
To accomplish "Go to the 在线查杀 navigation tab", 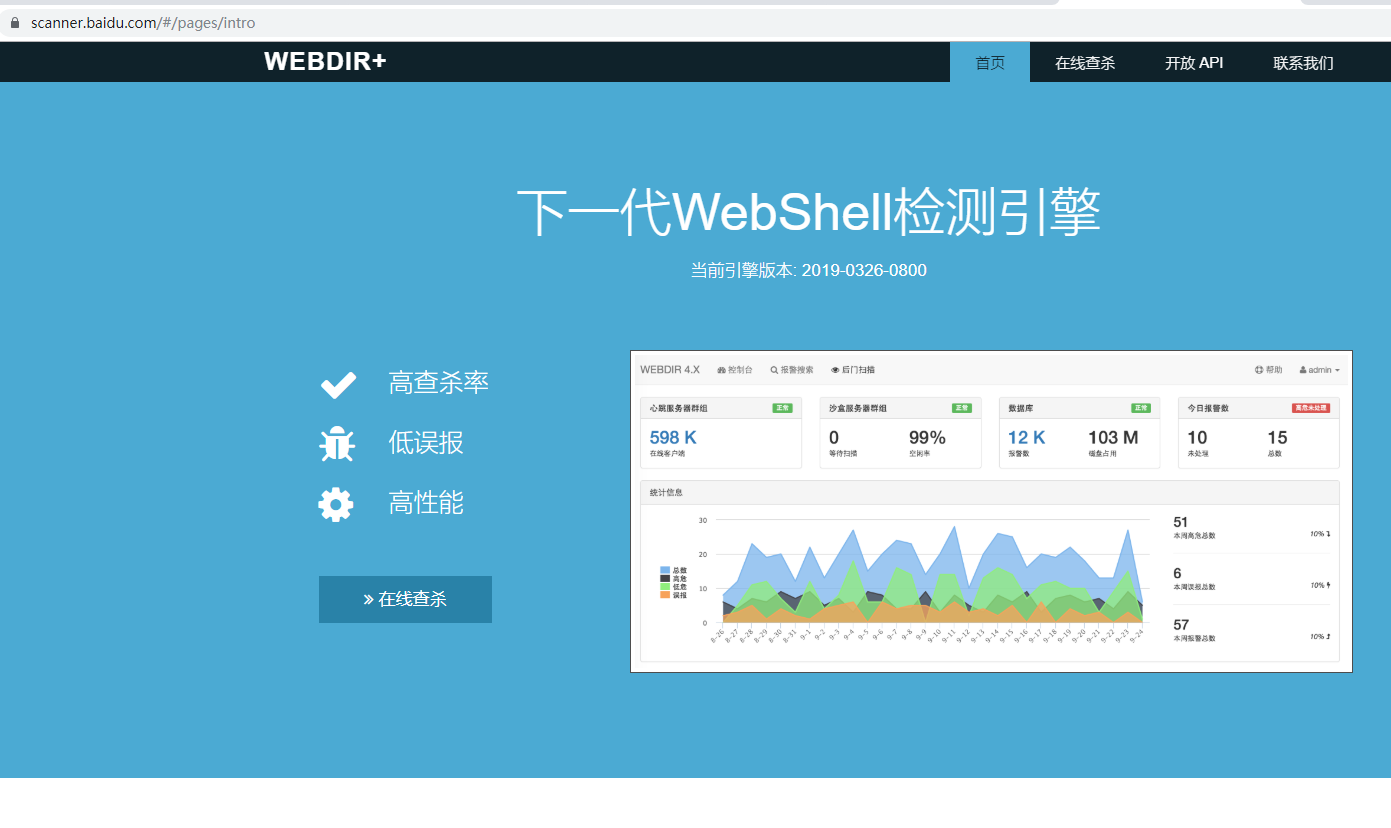I will pyautogui.click(x=1085, y=62).
